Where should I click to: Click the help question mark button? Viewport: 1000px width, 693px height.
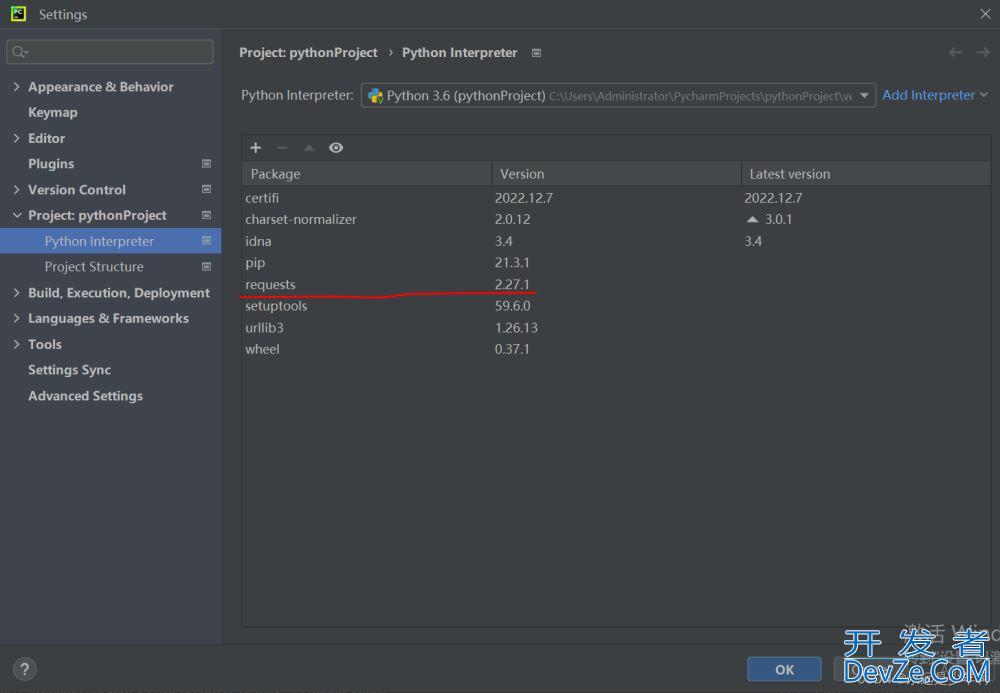coord(24,669)
